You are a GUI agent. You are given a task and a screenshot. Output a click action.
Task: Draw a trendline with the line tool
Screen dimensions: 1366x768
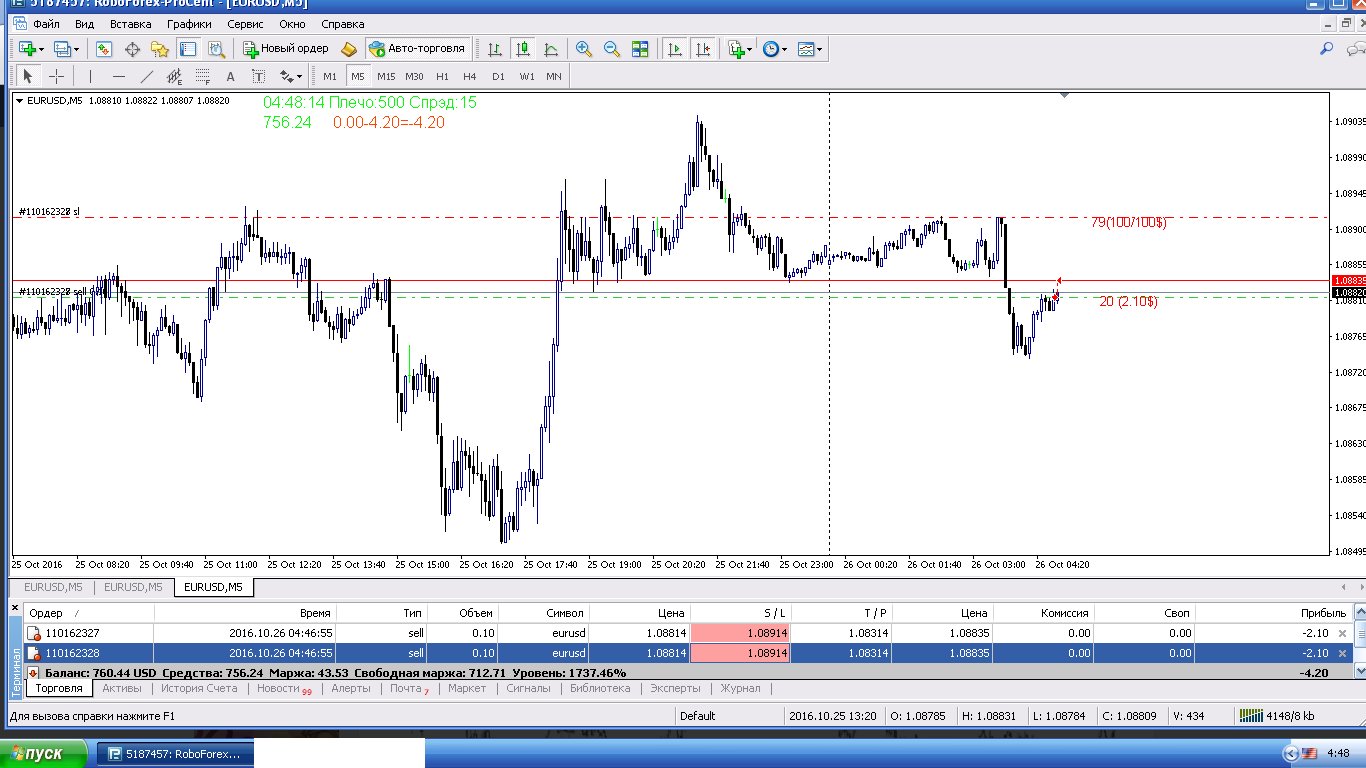147,76
